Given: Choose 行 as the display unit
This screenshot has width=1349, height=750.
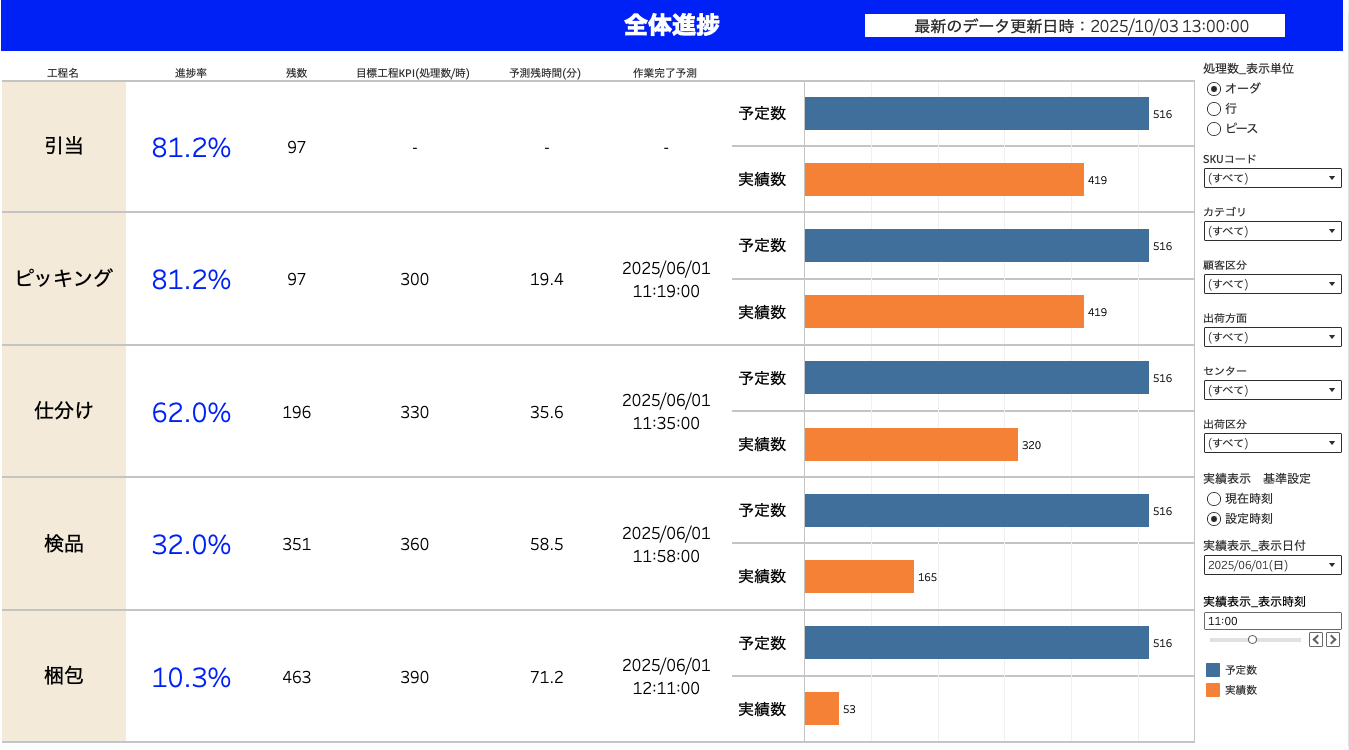Looking at the screenshot, I should [1214, 108].
